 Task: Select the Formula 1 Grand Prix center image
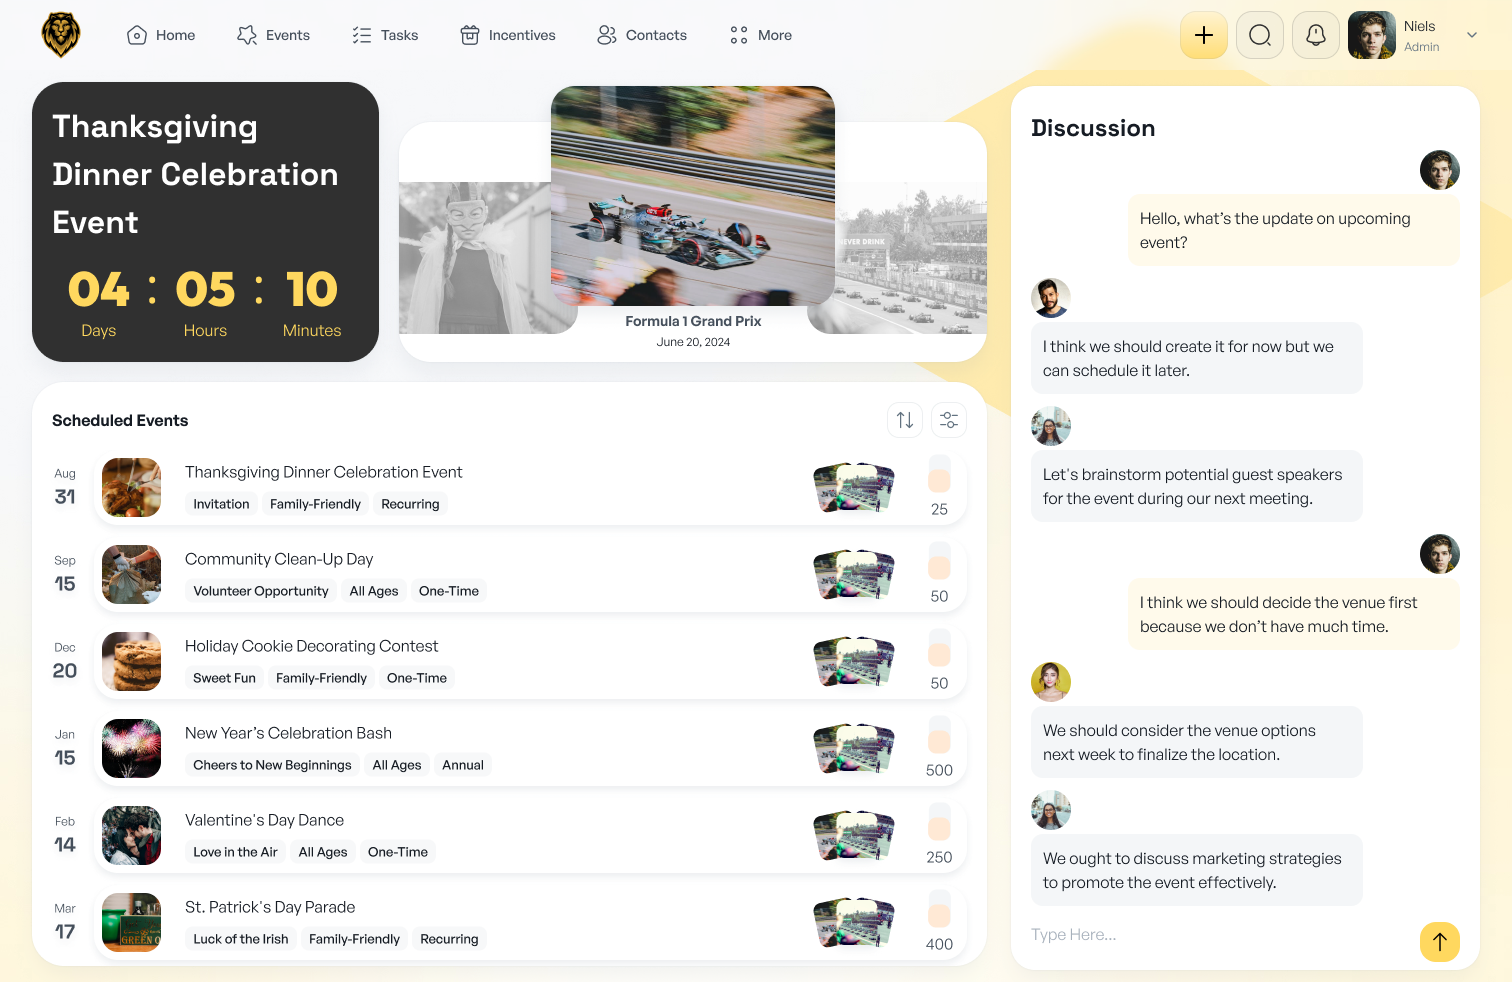(x=693, y=196)
